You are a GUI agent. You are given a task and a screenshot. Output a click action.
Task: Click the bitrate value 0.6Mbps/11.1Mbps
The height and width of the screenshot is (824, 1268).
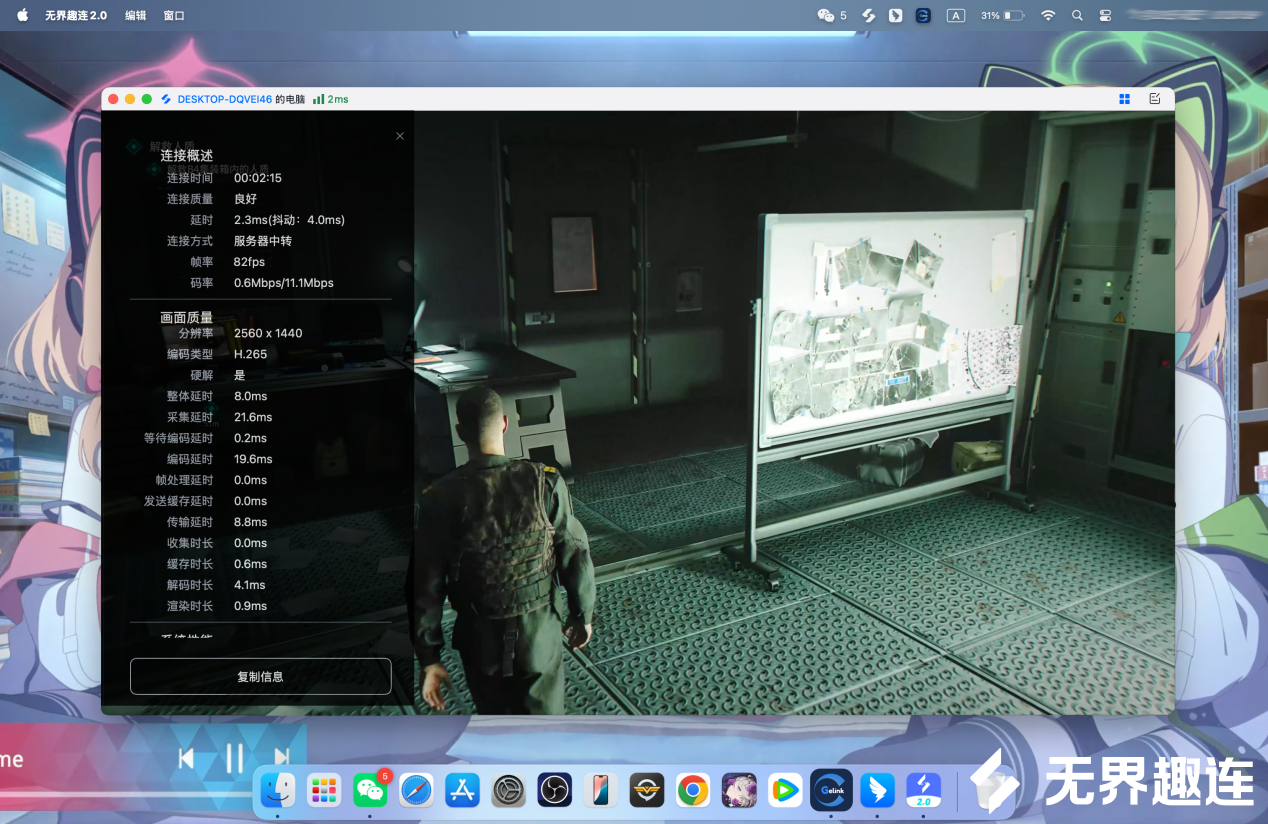(284, 283)
